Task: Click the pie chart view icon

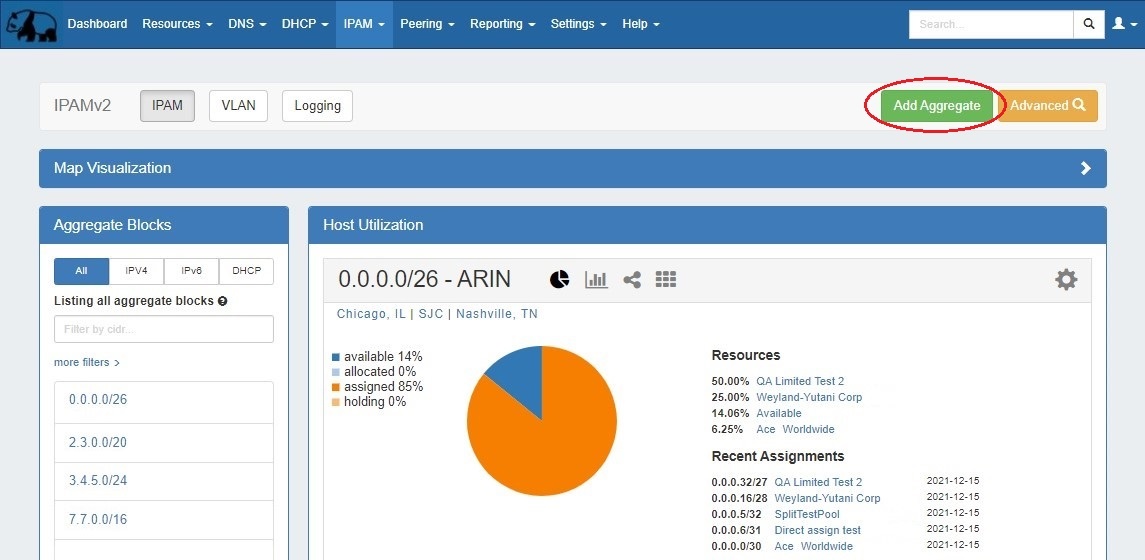Action: [x=560, y=280]
